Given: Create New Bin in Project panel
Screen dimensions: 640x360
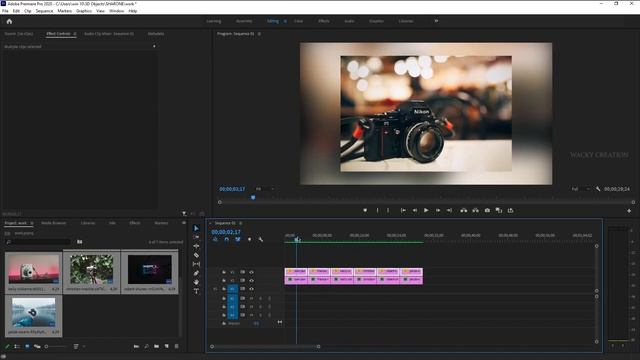Looking at the screenshot, I should click(x=157, y=347).
